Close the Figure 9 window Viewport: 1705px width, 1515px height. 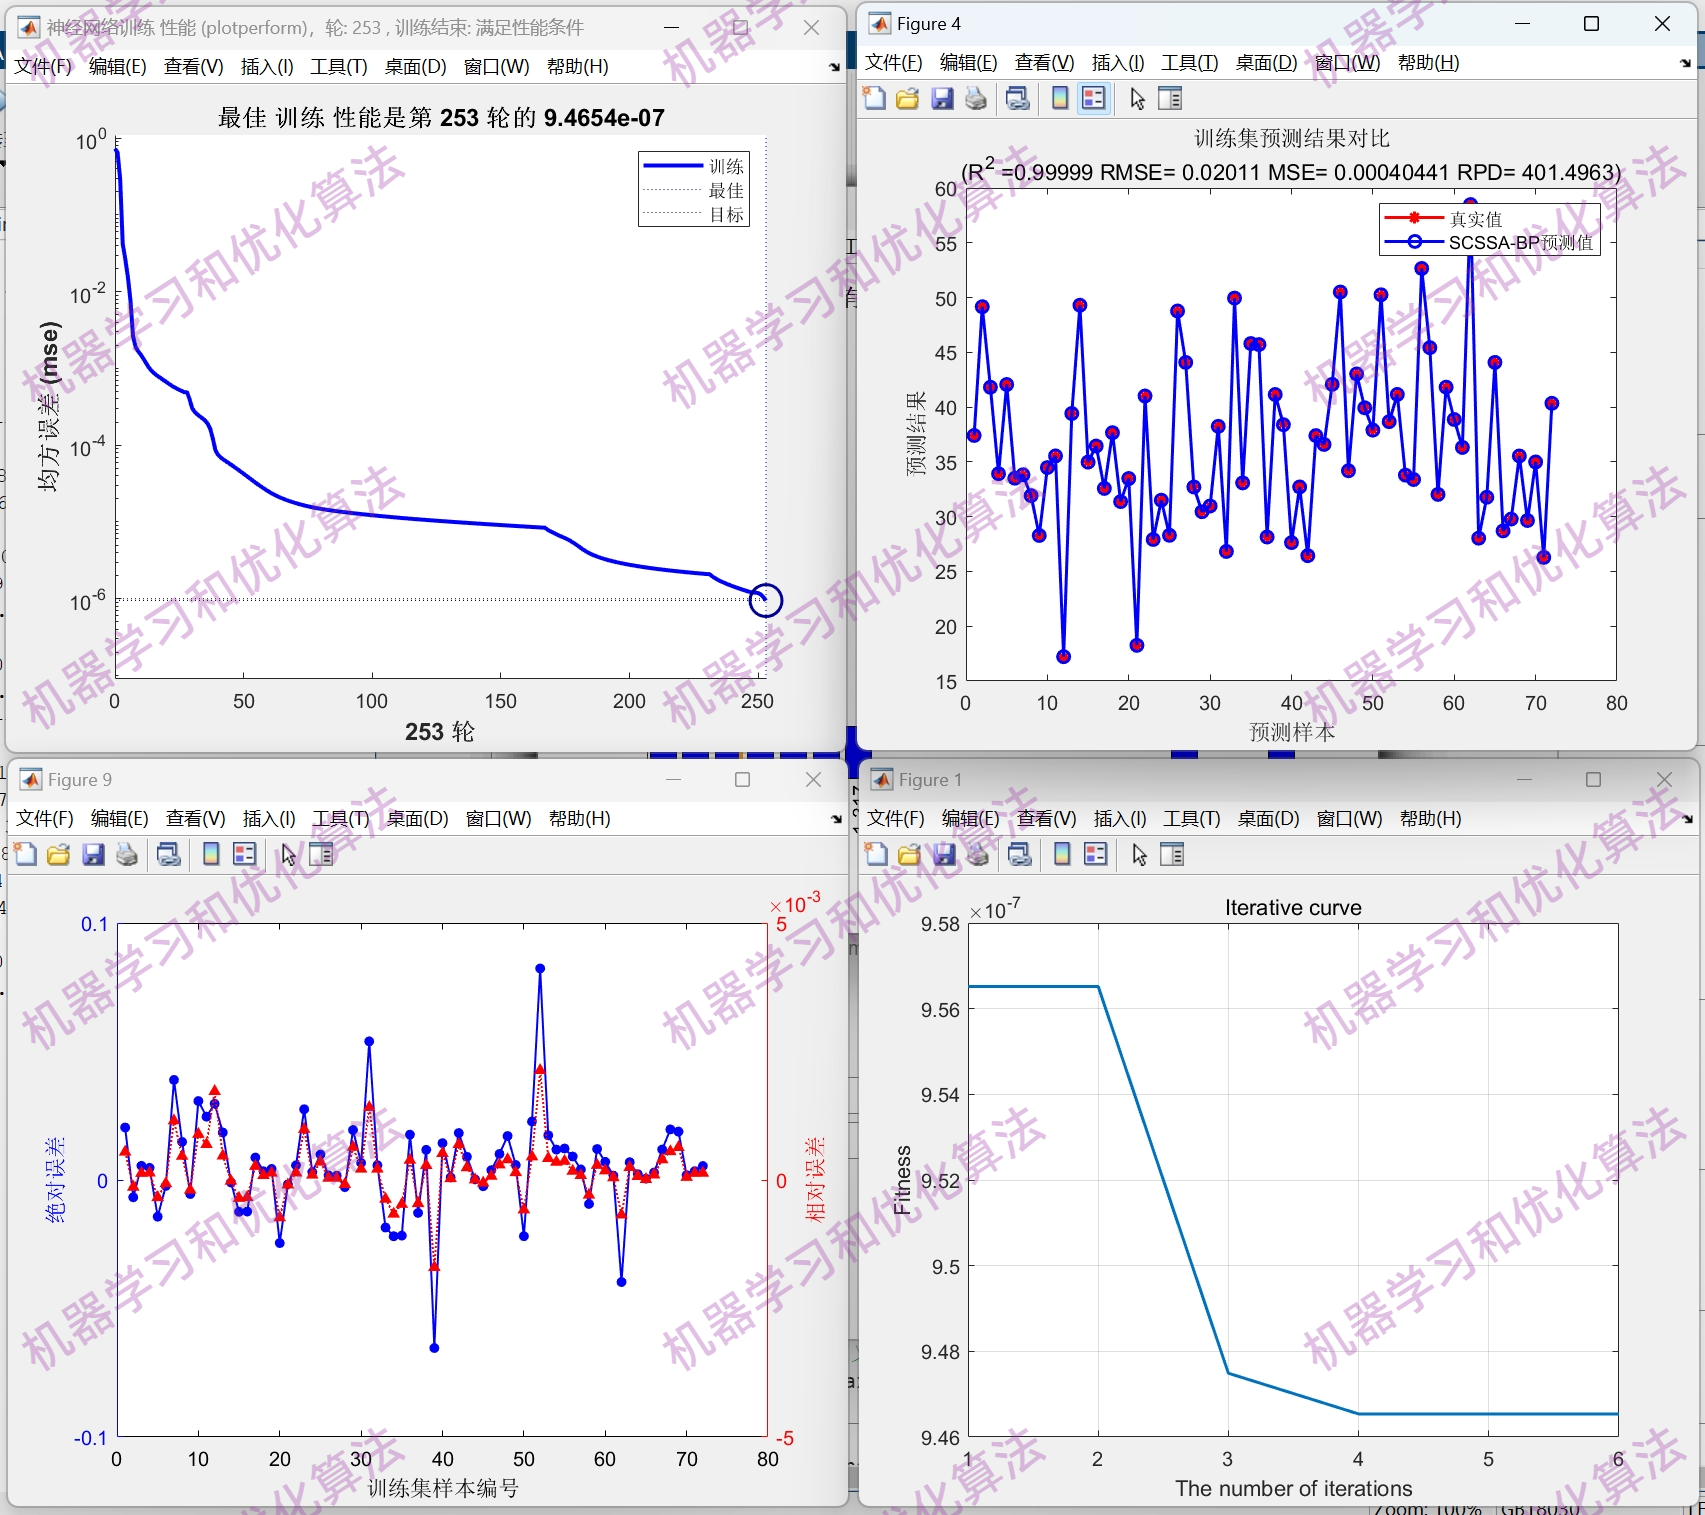[813, 780]
